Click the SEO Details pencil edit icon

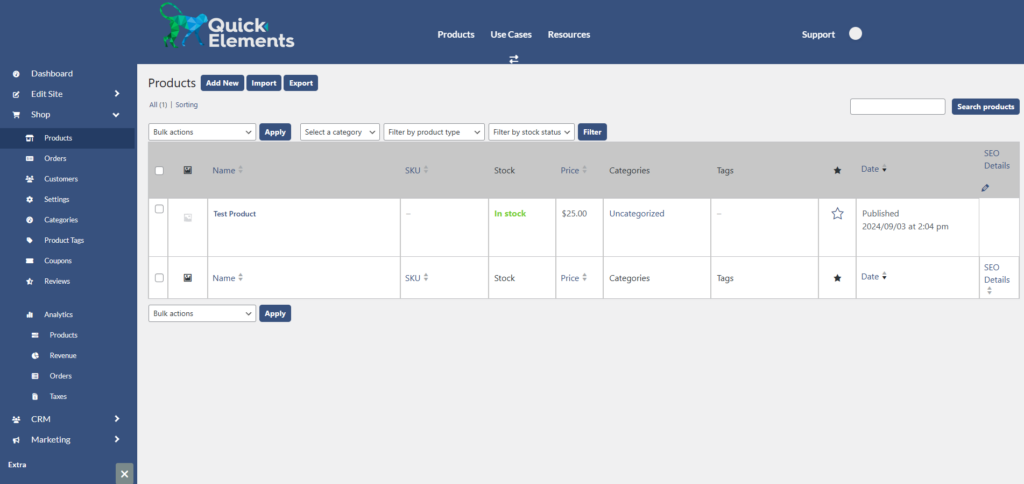coord(985,188)
